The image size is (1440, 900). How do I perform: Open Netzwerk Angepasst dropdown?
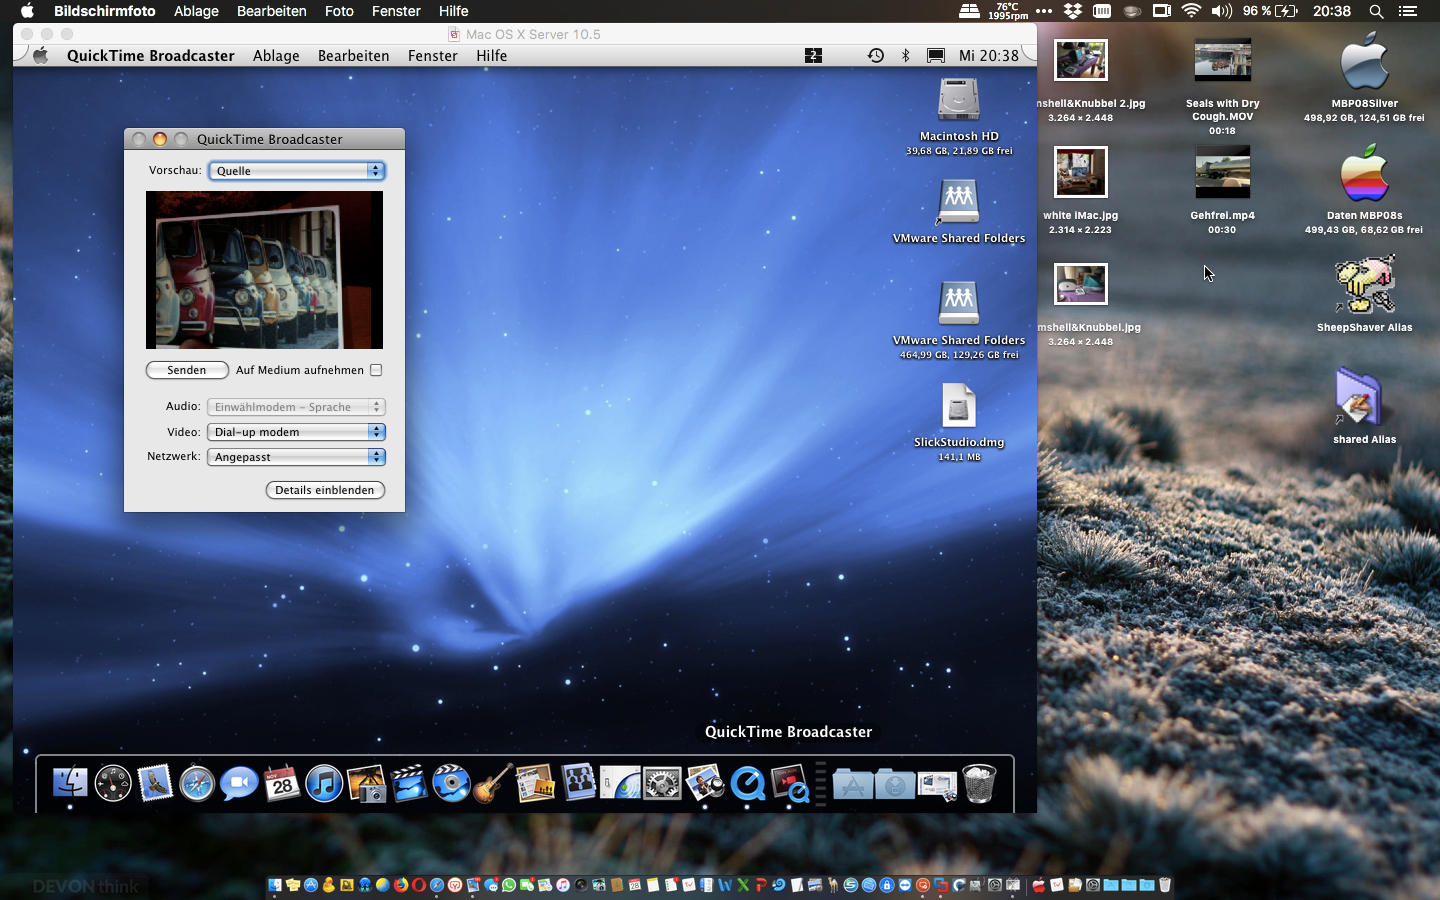point(296,457)
